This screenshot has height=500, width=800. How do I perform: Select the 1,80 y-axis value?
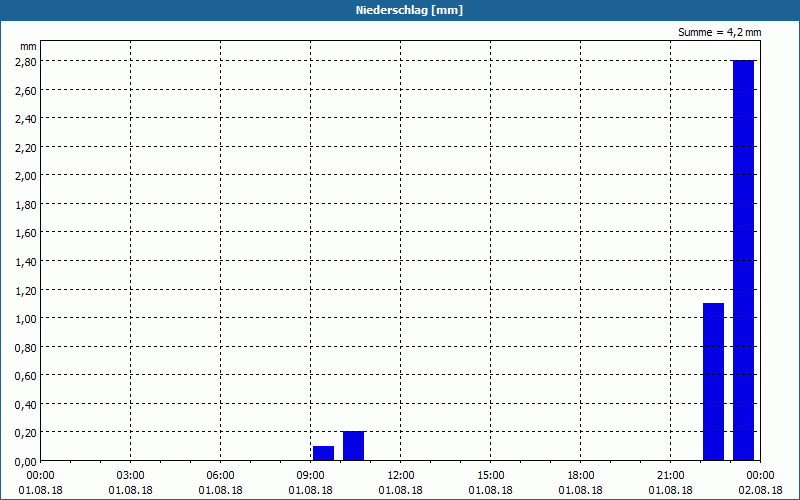(28, 204)
